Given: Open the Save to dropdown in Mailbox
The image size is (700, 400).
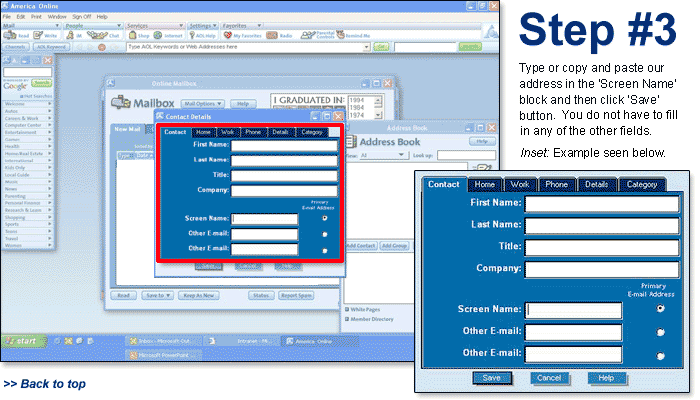Looking at the screenshot, I should click(x=155, y=295).
